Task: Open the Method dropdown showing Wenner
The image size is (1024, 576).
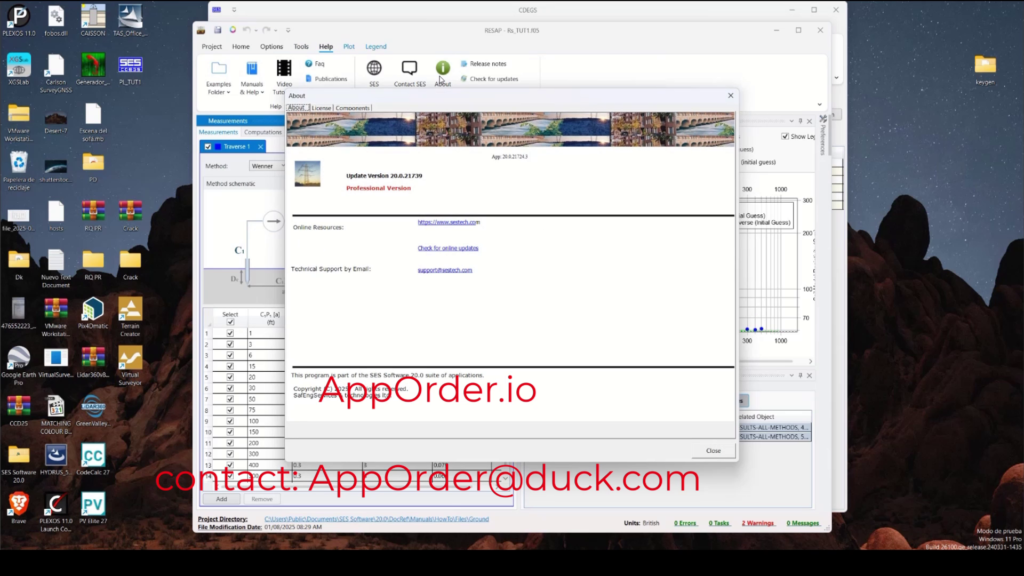Action: pyautogui.click(x=267, y=166)
